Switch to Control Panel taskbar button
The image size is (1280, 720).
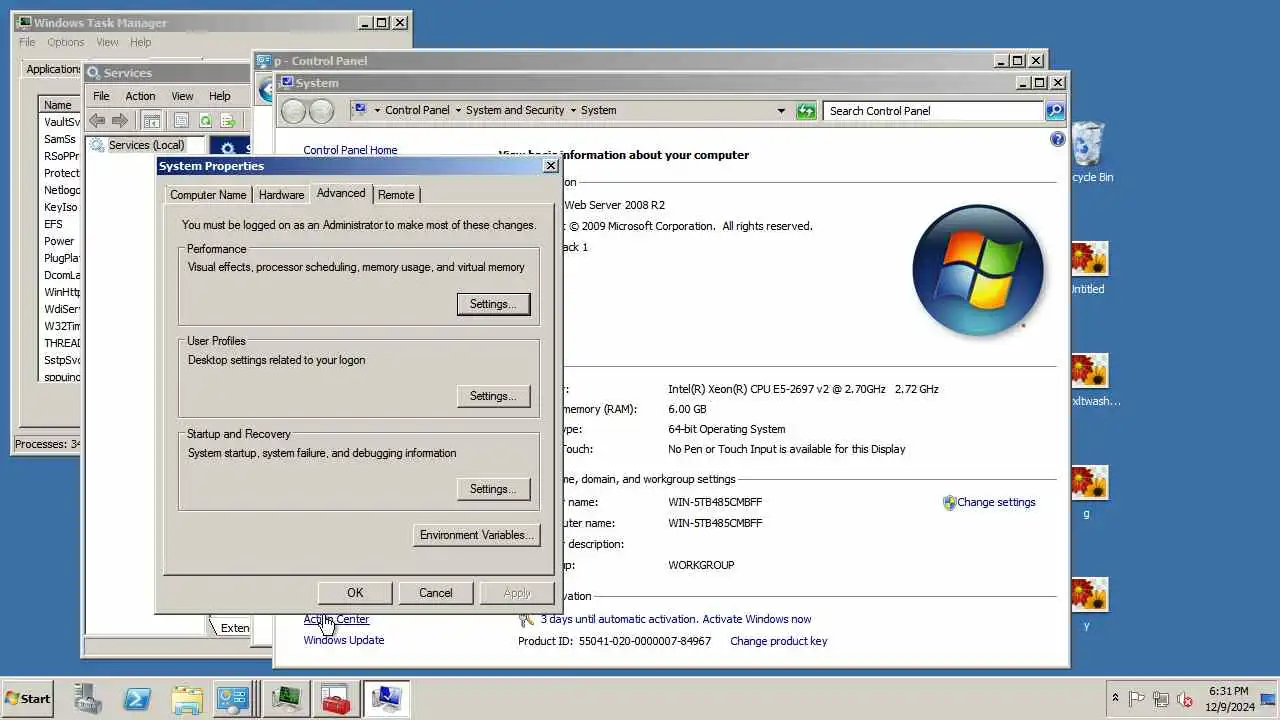tap(233, 699)
